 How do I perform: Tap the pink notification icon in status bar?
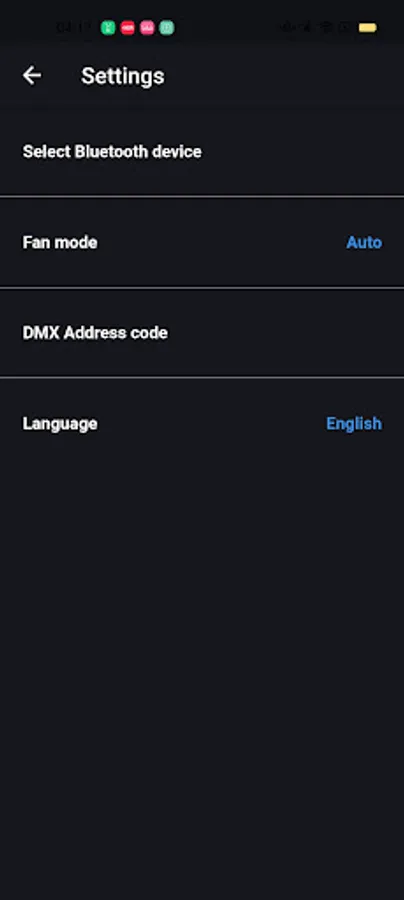[147, 28]
